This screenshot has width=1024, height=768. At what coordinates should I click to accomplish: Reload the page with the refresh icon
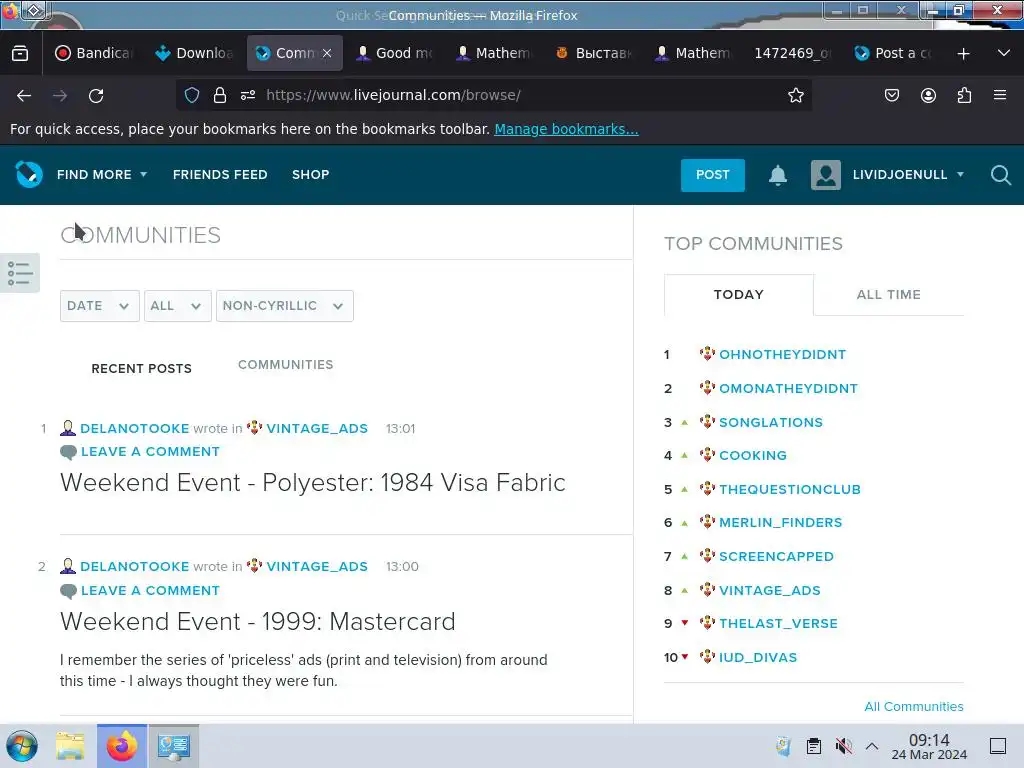96,95
